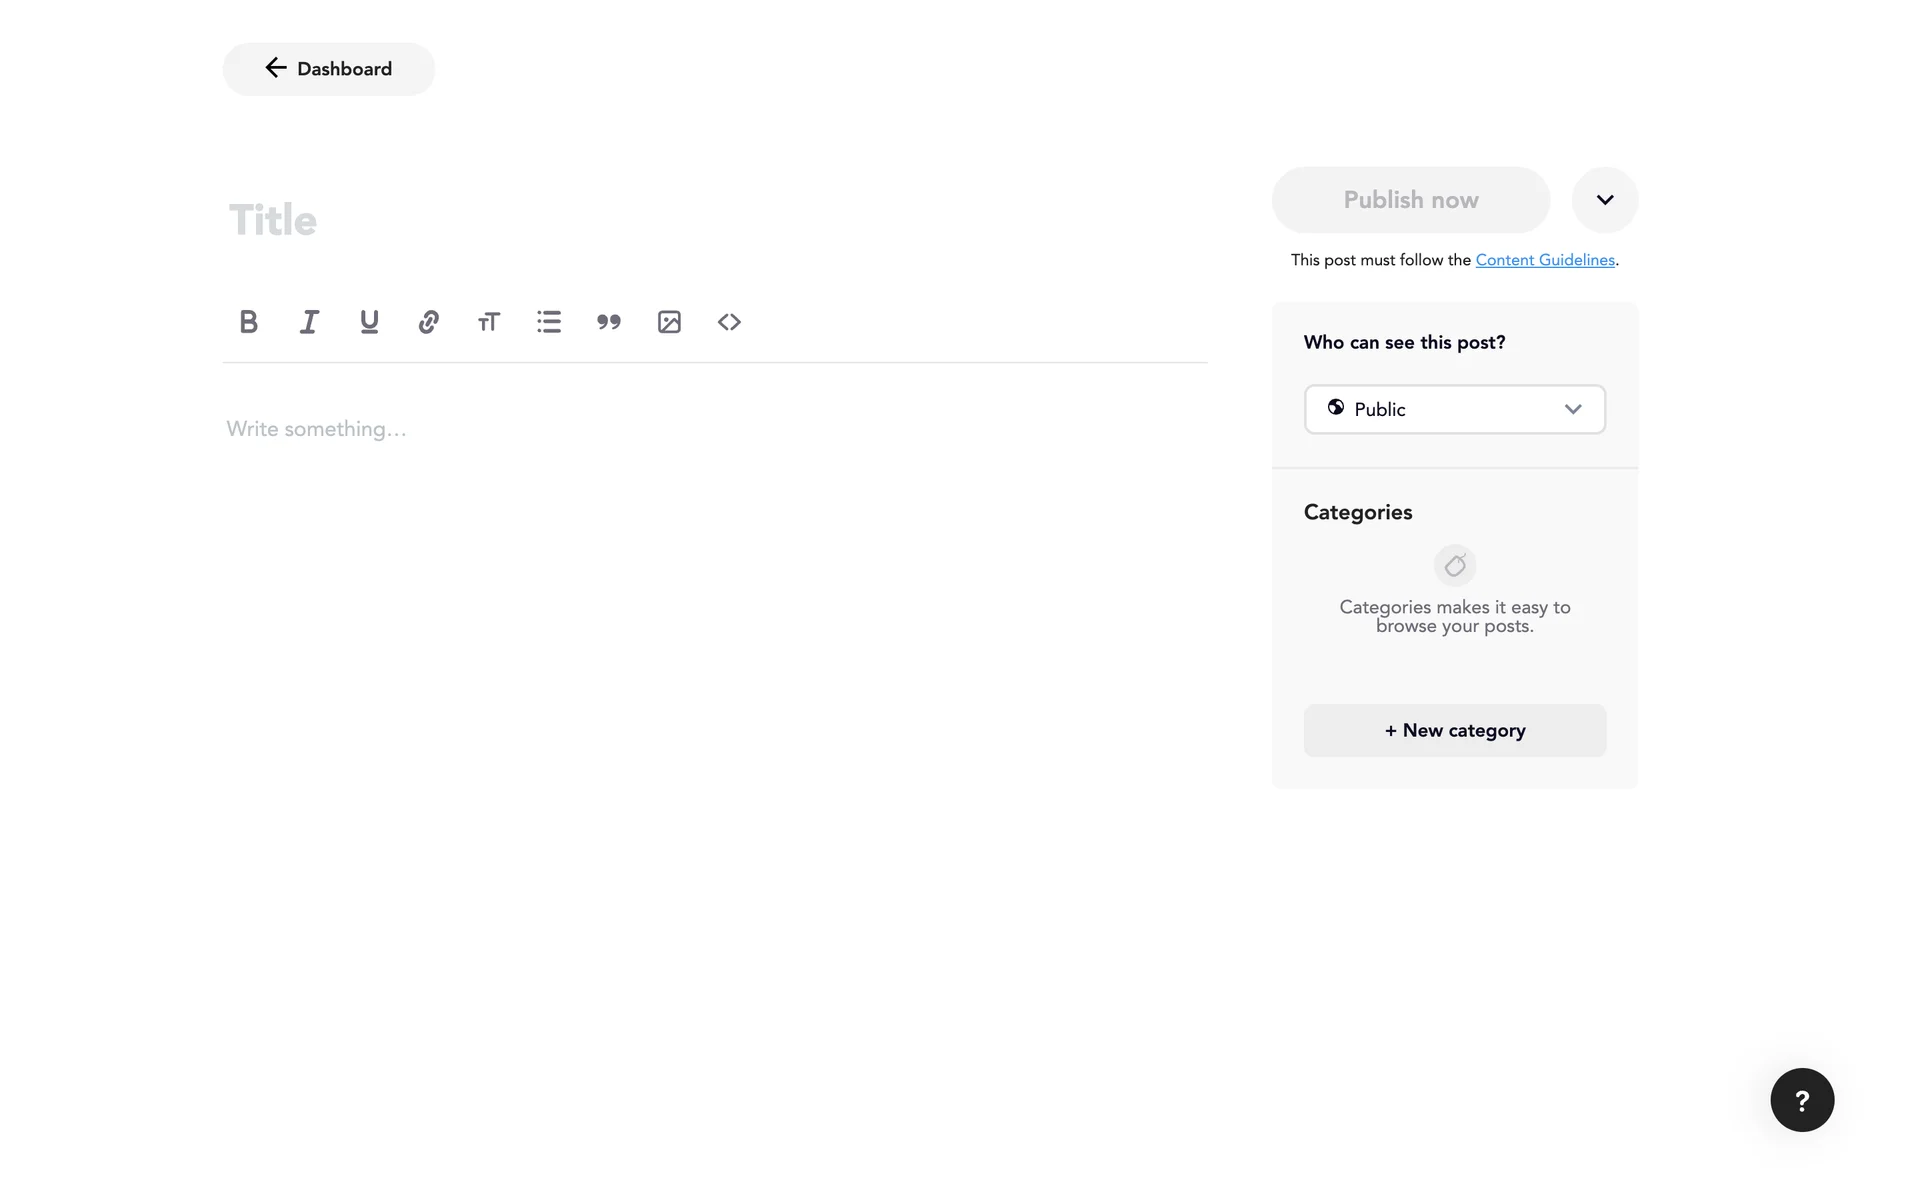Image resolution: width=1920 pixels, height=1200 pixels.
Task: Apply underline formatting
Action: (369, 322)
